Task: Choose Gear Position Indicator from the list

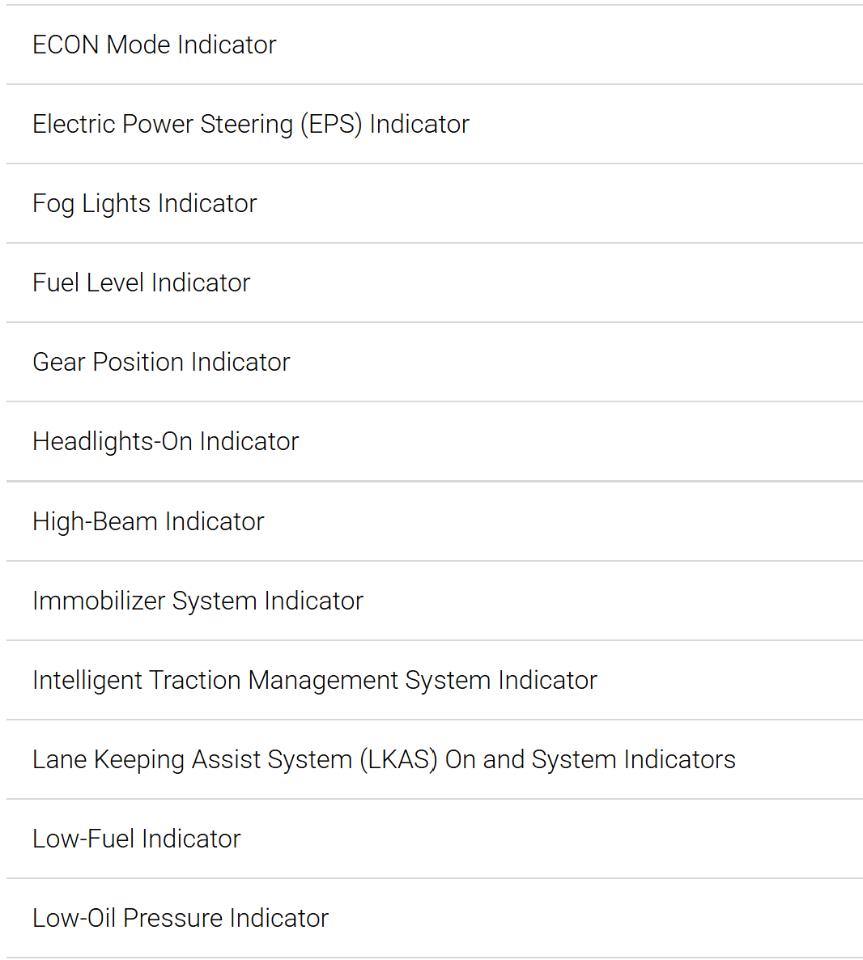Action: [x=435, y=362]
